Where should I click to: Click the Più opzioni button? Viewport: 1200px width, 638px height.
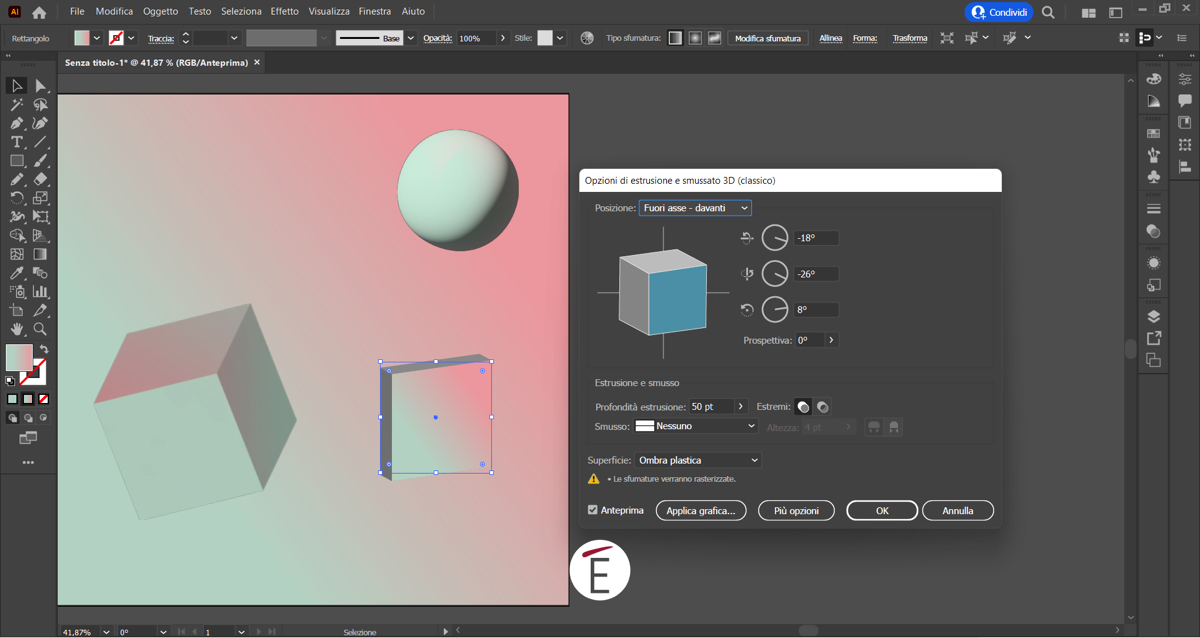coord(796,511)
